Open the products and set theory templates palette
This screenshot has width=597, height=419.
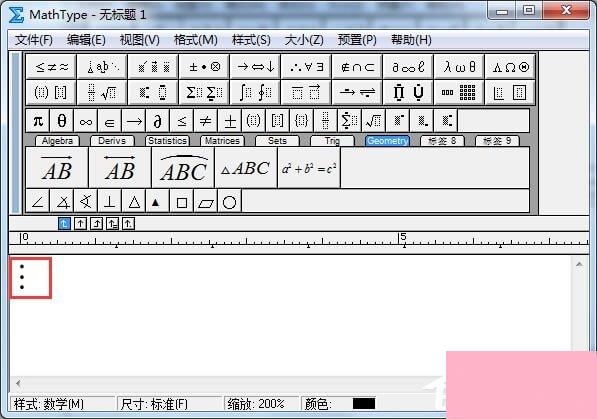click(x=408, y=92)
